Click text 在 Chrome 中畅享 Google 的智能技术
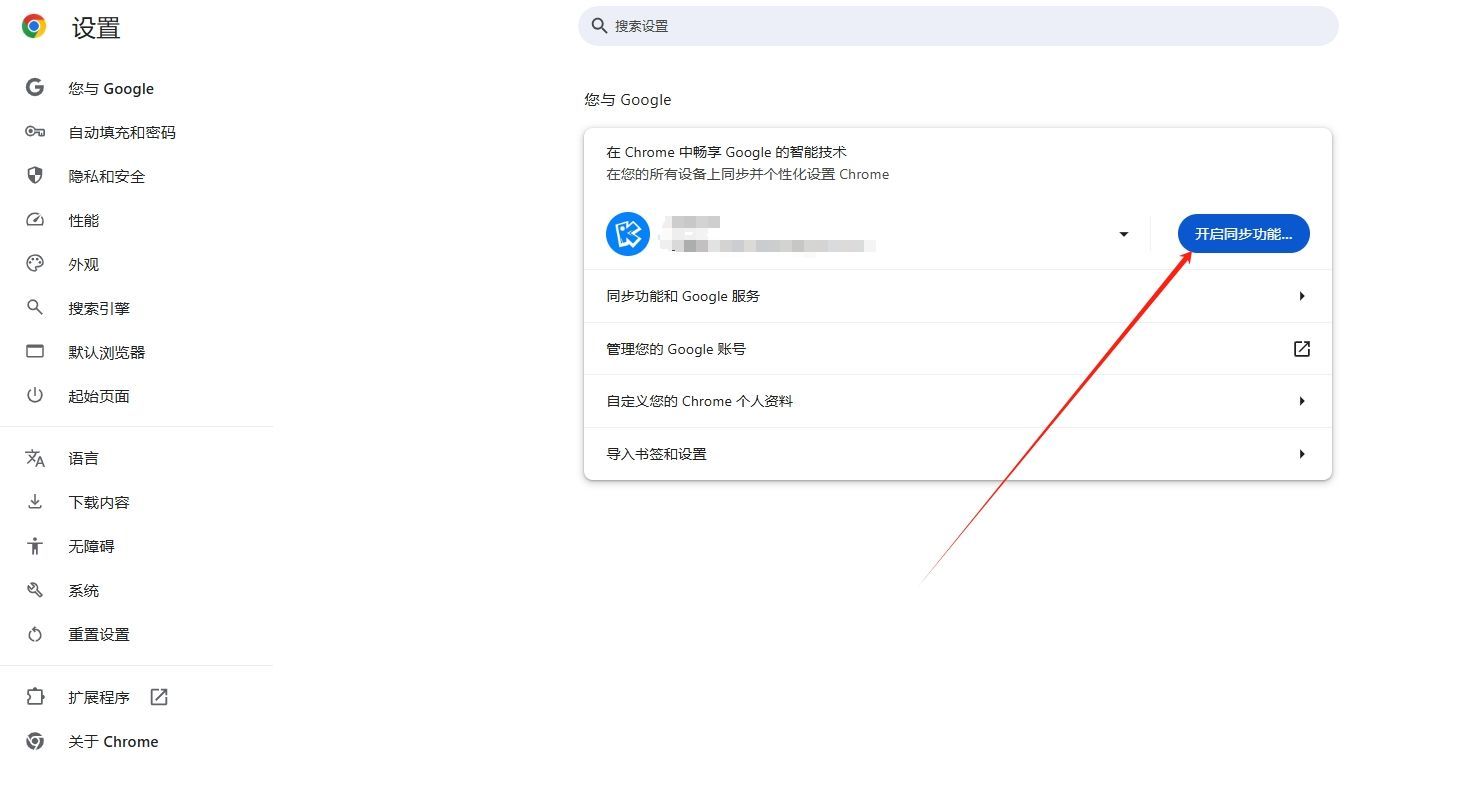Viewport: 1458px width, 797px height. pos(726,152)
